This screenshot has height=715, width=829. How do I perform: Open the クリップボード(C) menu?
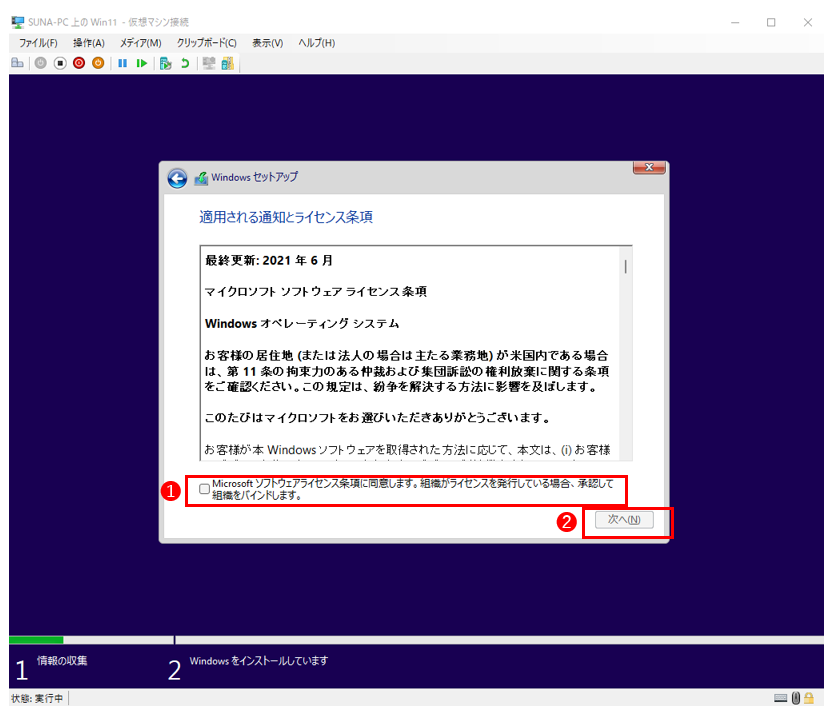pyautogui.click(x=207, y=43)
